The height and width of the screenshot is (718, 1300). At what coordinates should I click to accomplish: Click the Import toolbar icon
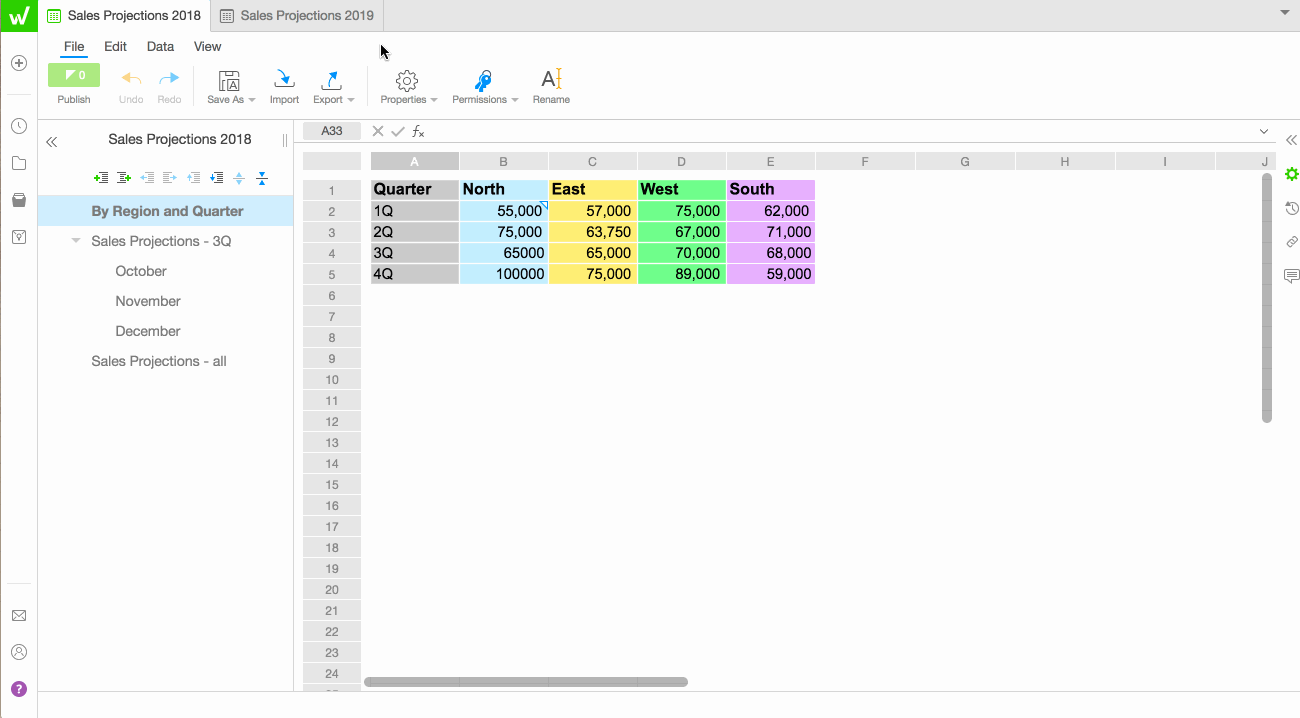pyautogui.click(x=284, y=85)
